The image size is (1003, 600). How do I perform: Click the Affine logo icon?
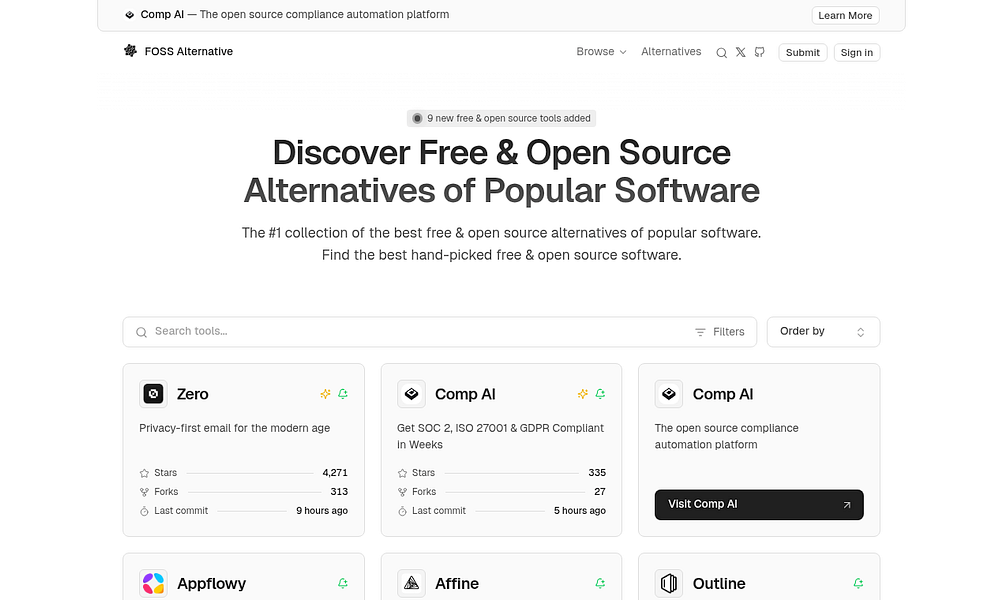(411, 583)
